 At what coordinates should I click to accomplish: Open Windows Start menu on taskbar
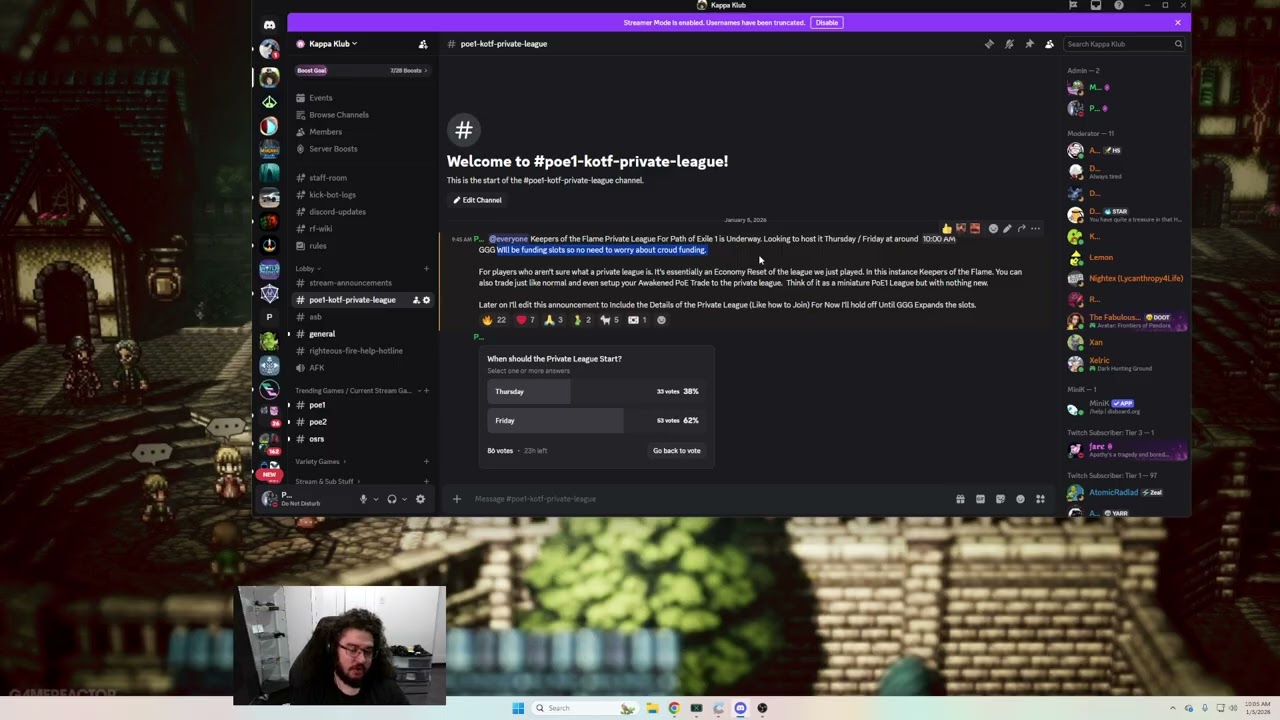(518, 708)
